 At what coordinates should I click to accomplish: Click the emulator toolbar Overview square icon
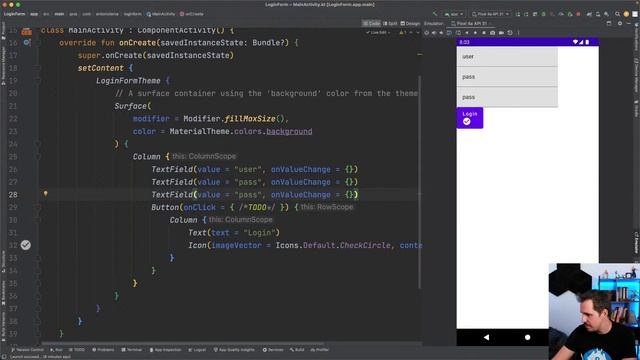point(484,33)
